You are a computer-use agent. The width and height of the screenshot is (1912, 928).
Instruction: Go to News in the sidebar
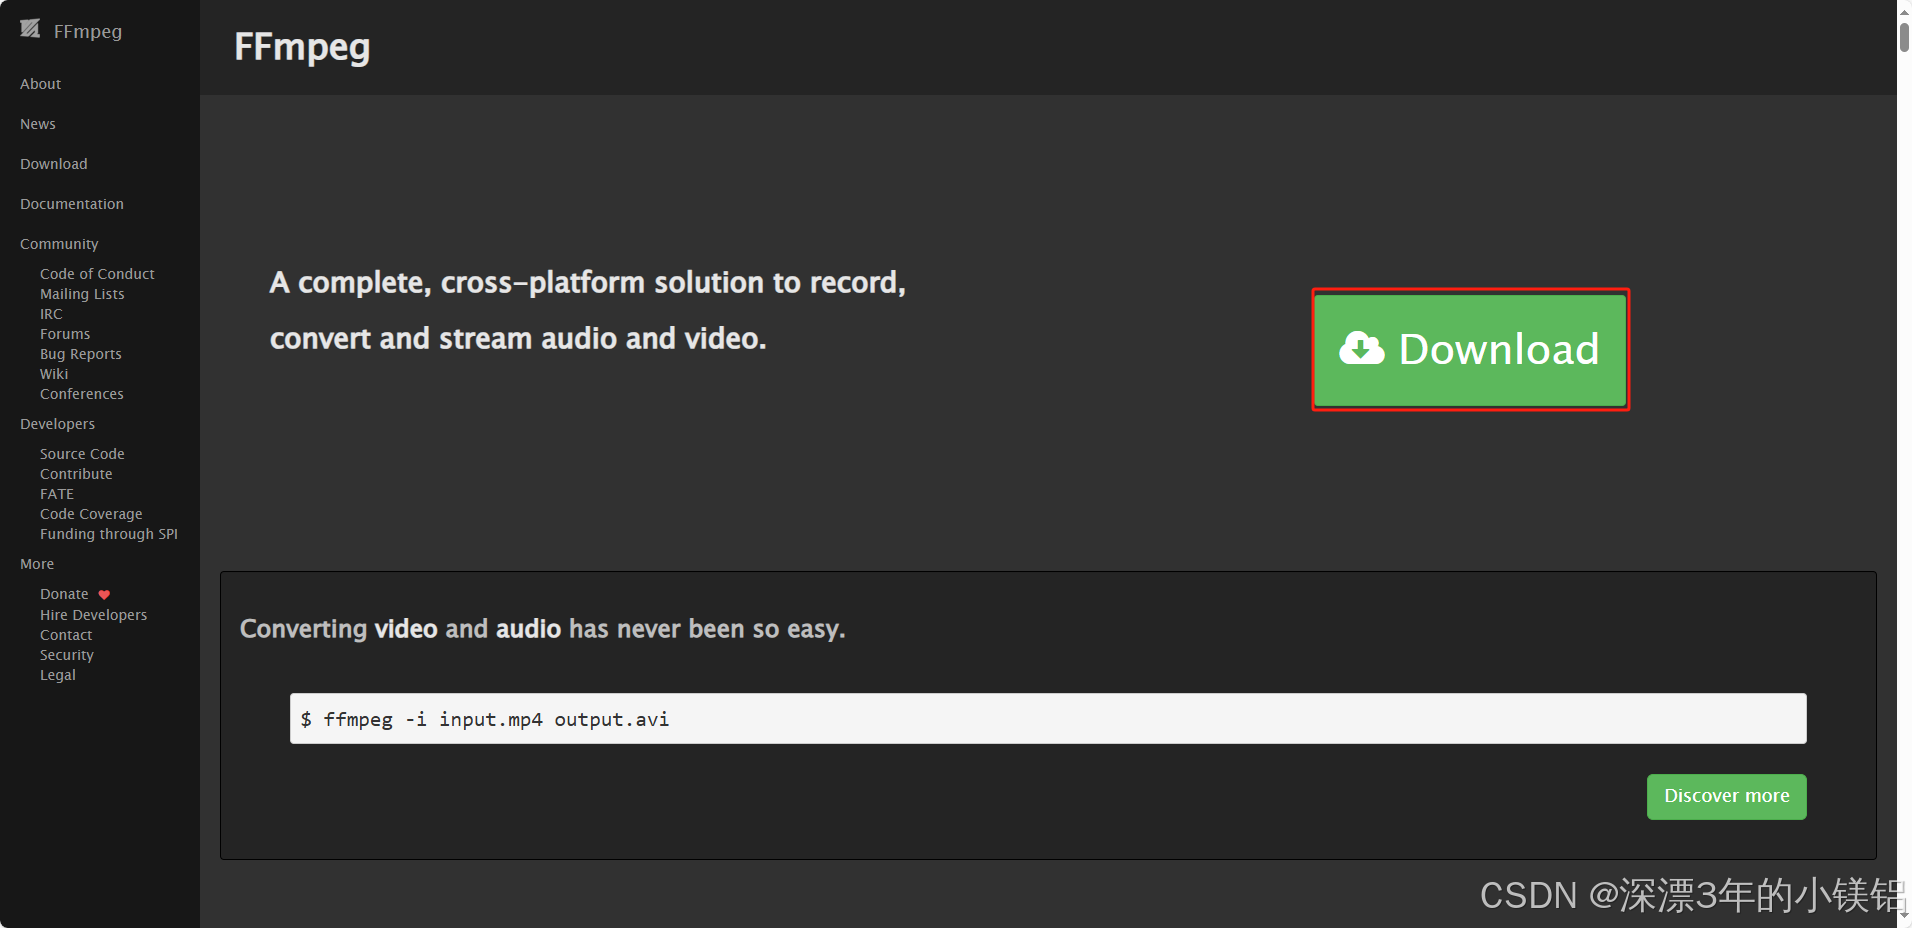pos(38,124)
